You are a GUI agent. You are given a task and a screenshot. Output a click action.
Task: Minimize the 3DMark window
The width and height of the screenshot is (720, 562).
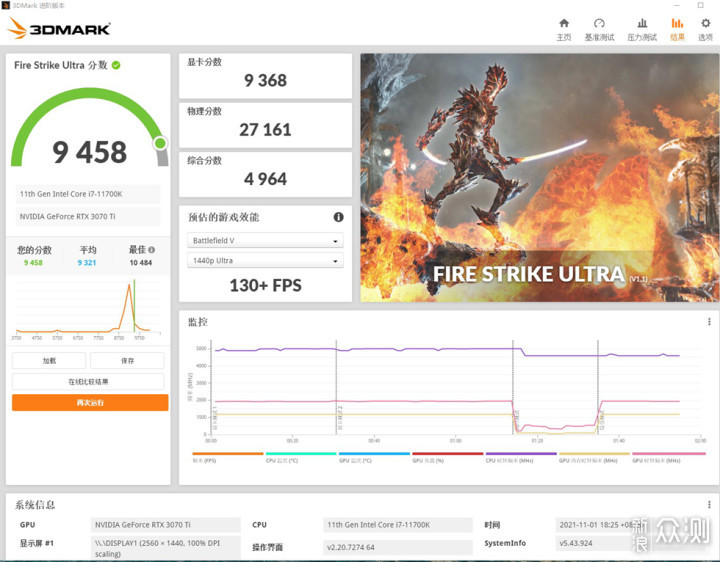(676, 5)
